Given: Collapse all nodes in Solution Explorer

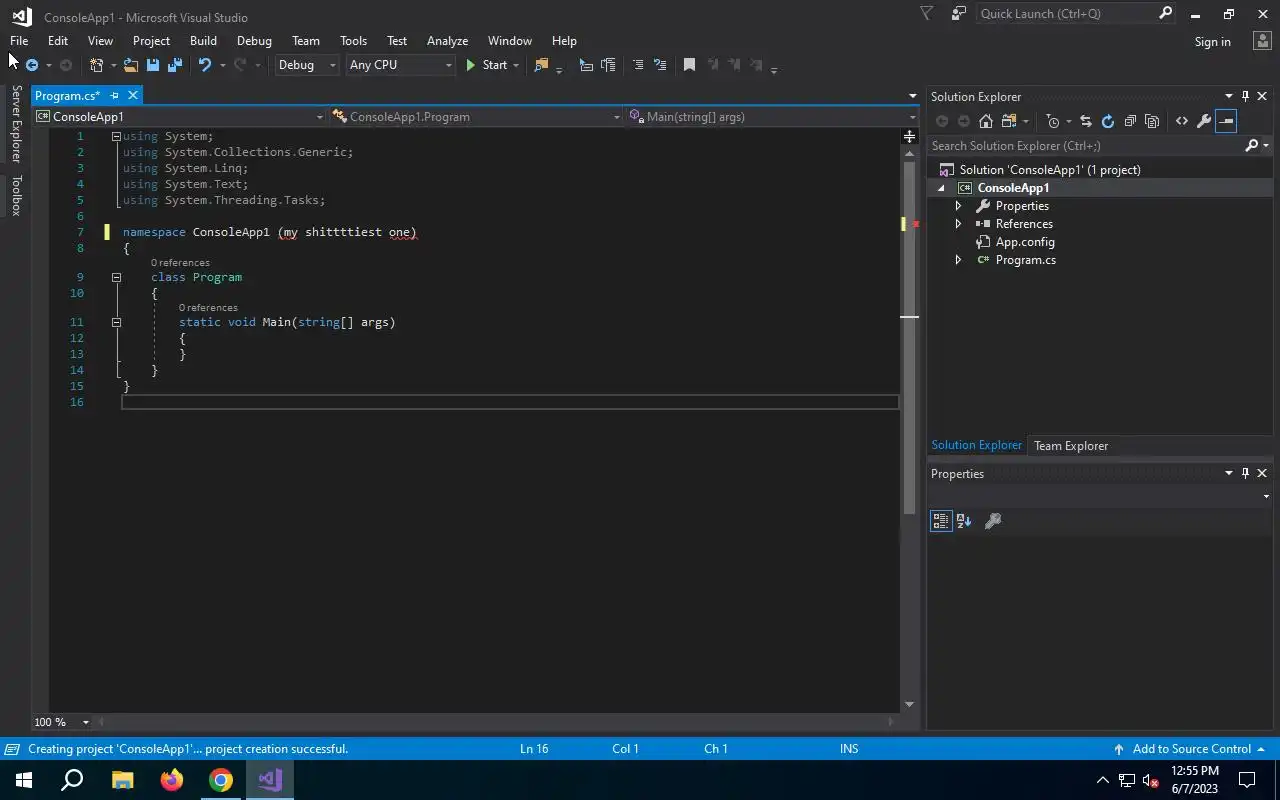Looking at the screenshot, I should (1130, 121).
